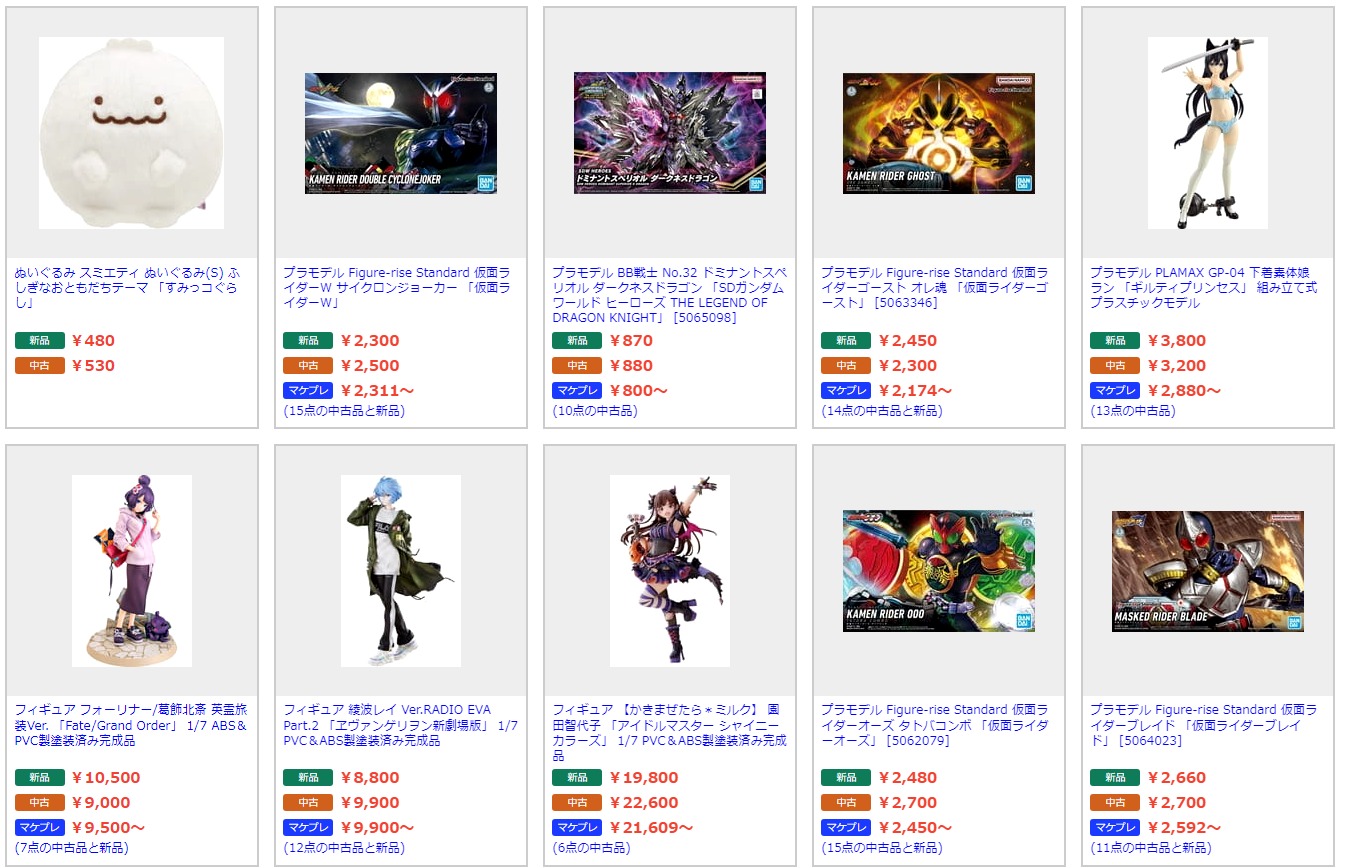The width and height of the screenshot is (1351, 868).
Task: Open the BB戦士 No.32 ドミナントスペリオル title link
Action: [670, 295]
